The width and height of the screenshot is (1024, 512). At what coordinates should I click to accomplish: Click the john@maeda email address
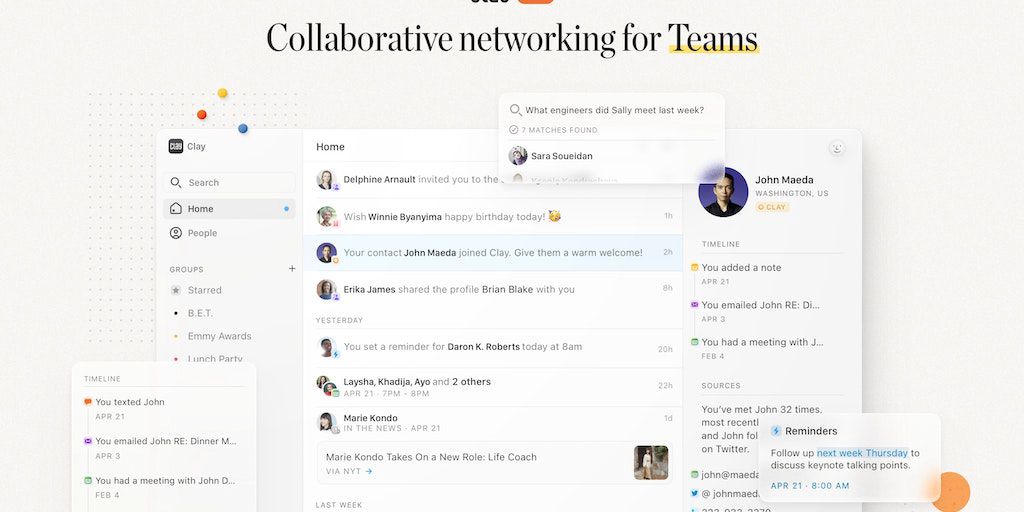point(729,475)
